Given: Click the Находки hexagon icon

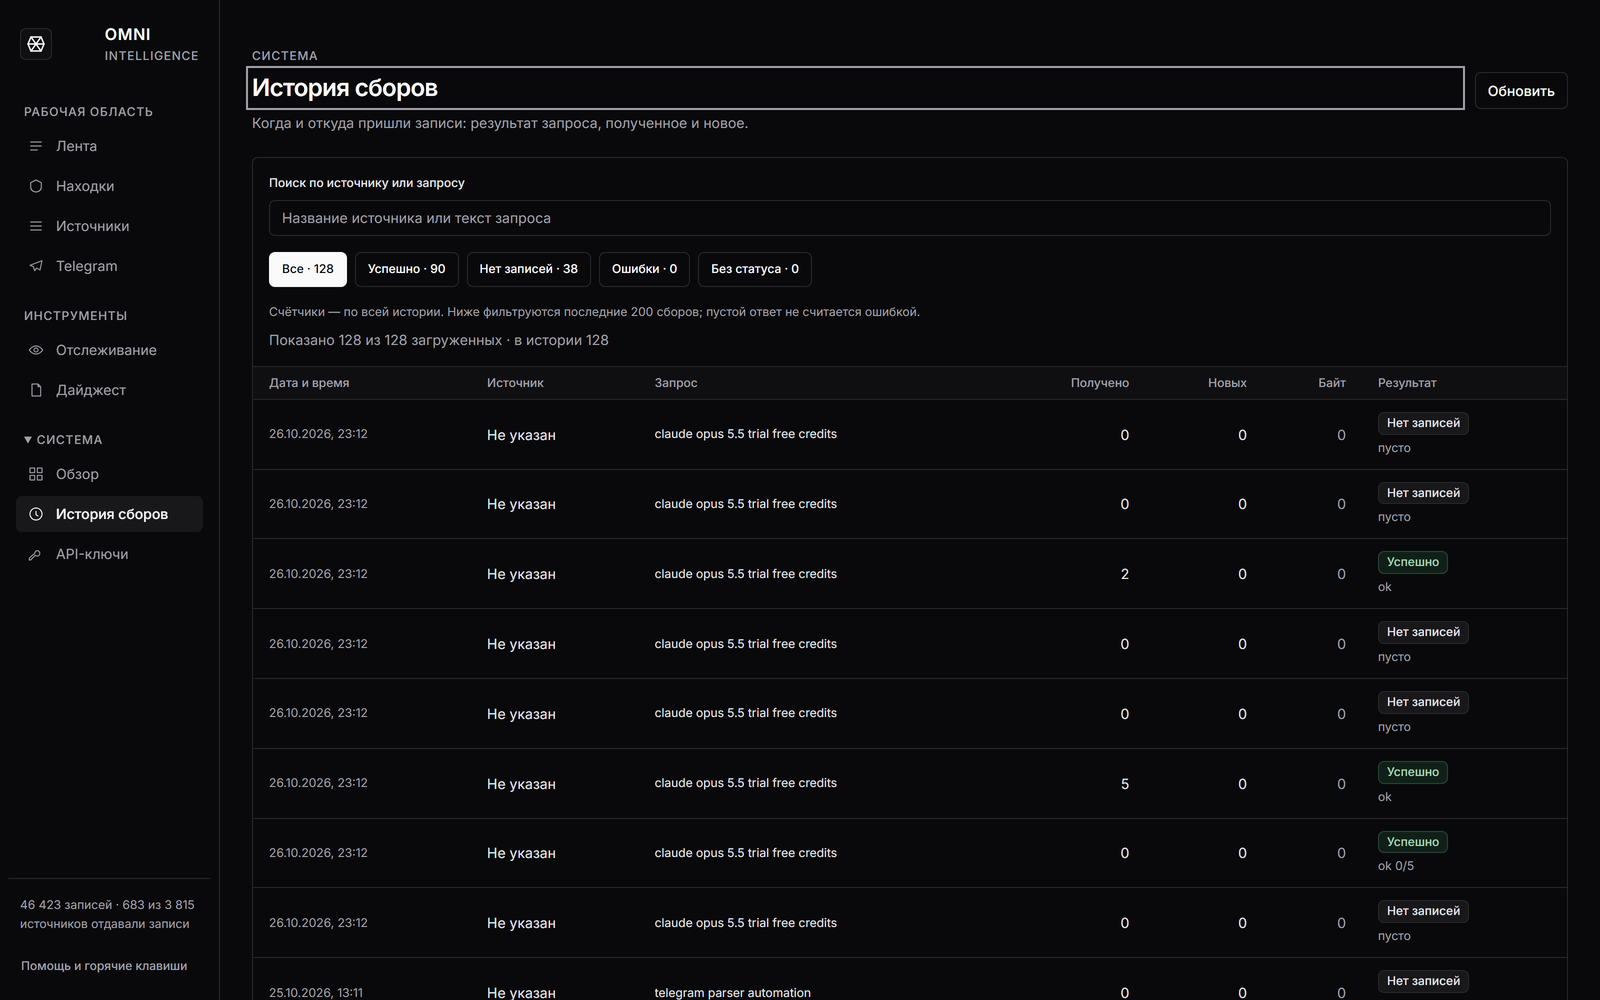Looking at the screenshot, I should click(36, 186).
